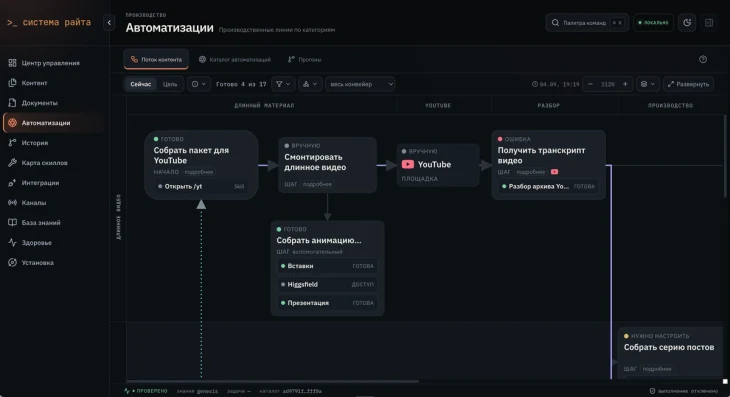Open the side panel layout icon
This screenshot has width=730, height=397.
[709, 22]
